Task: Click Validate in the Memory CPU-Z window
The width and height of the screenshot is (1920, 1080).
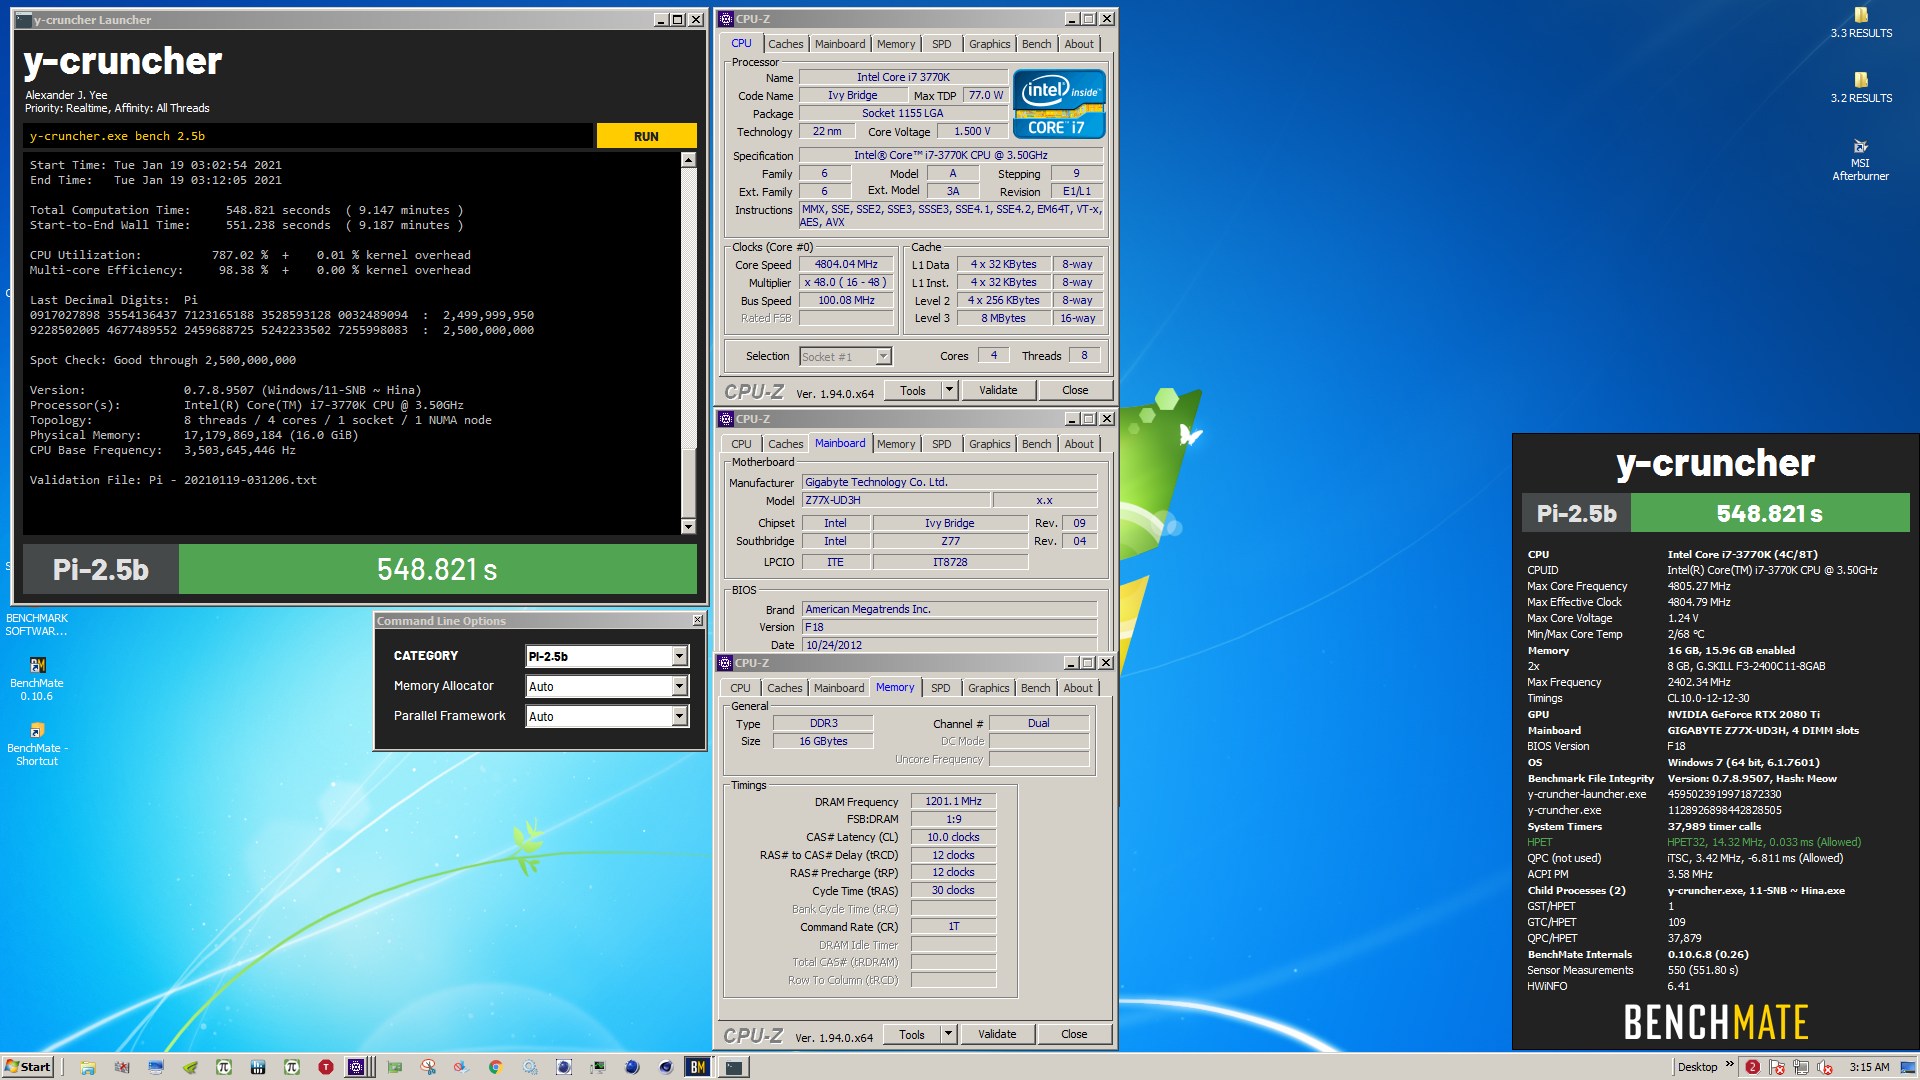Action: pos(996,1034)
